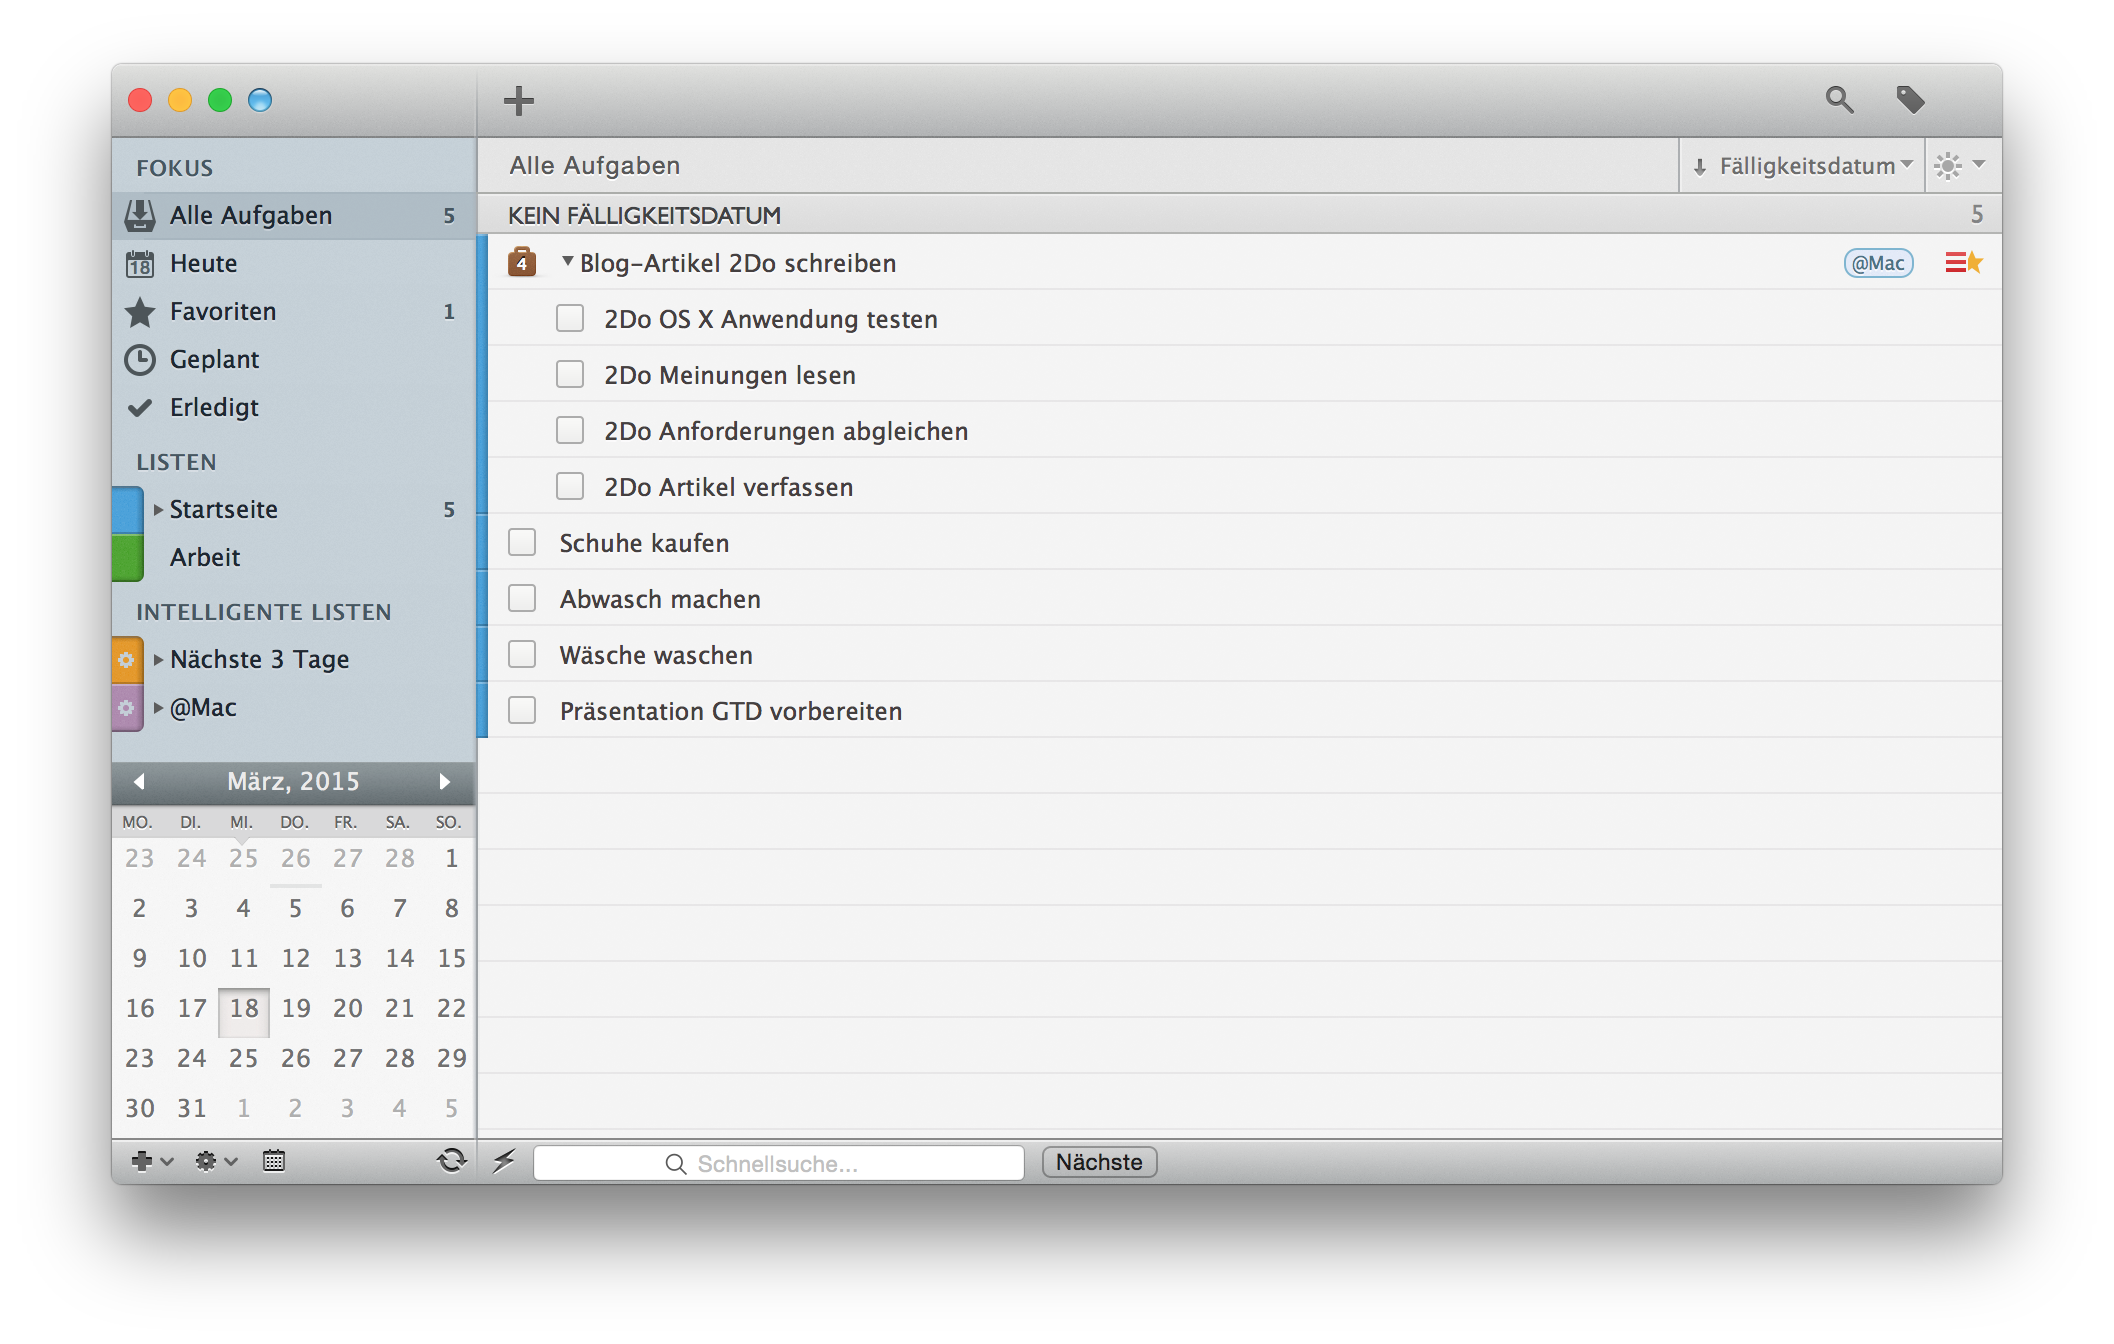Screen dimensions: 2114x1344
Task: Click in the Schnellsuche search field
Action: [x=778, y=1163]
